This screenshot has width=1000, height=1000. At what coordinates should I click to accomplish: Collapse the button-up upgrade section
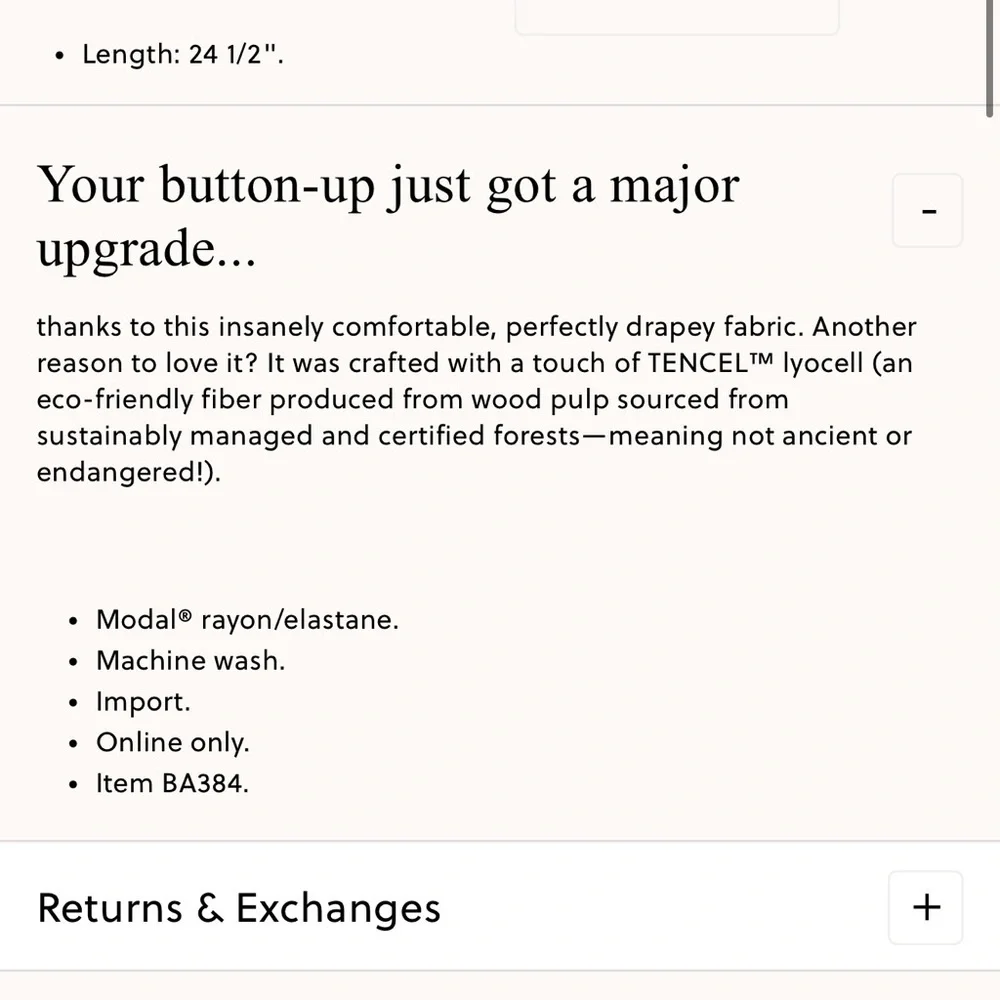[927, 210]
